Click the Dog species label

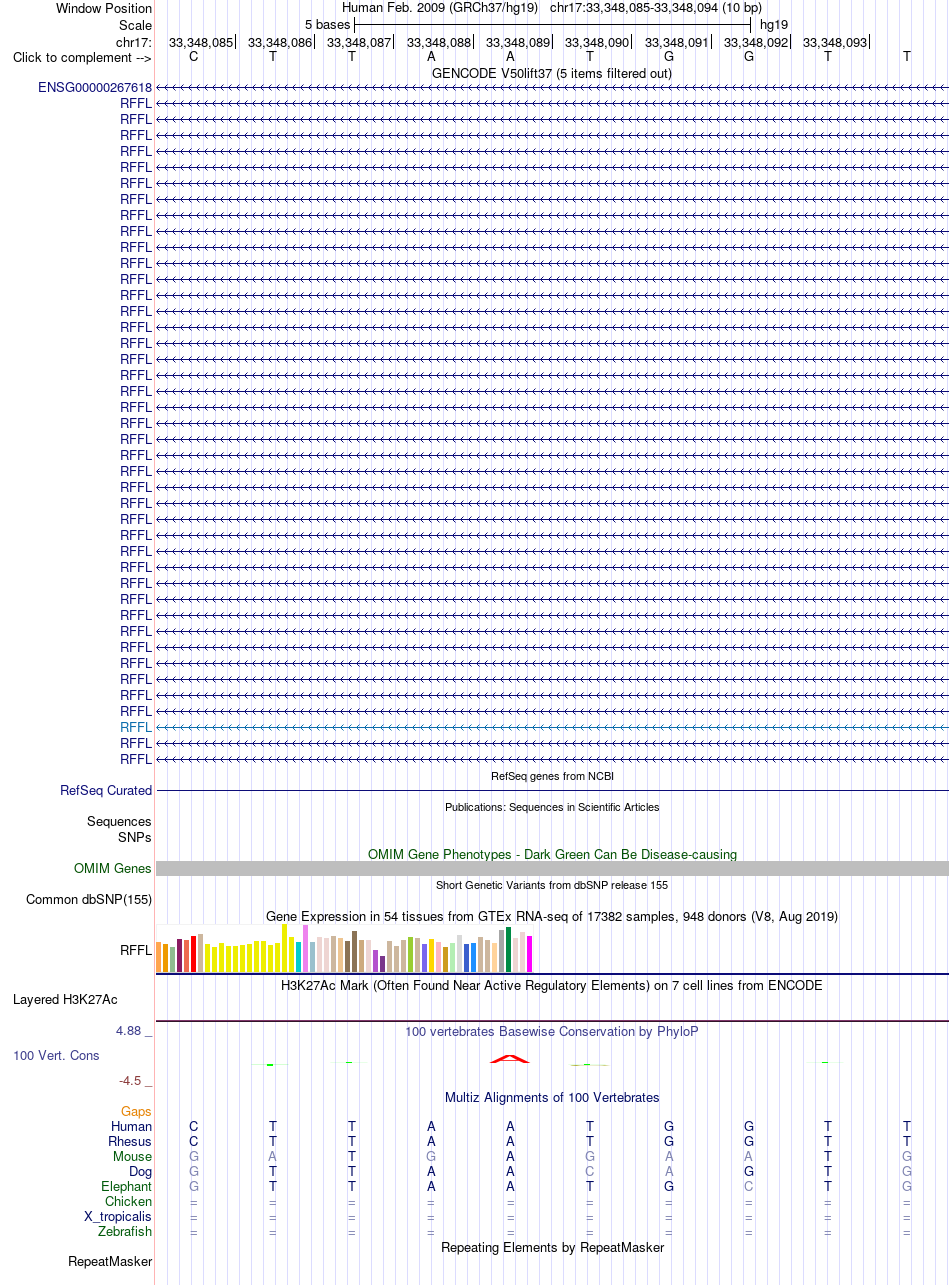tap(141, 1171)
